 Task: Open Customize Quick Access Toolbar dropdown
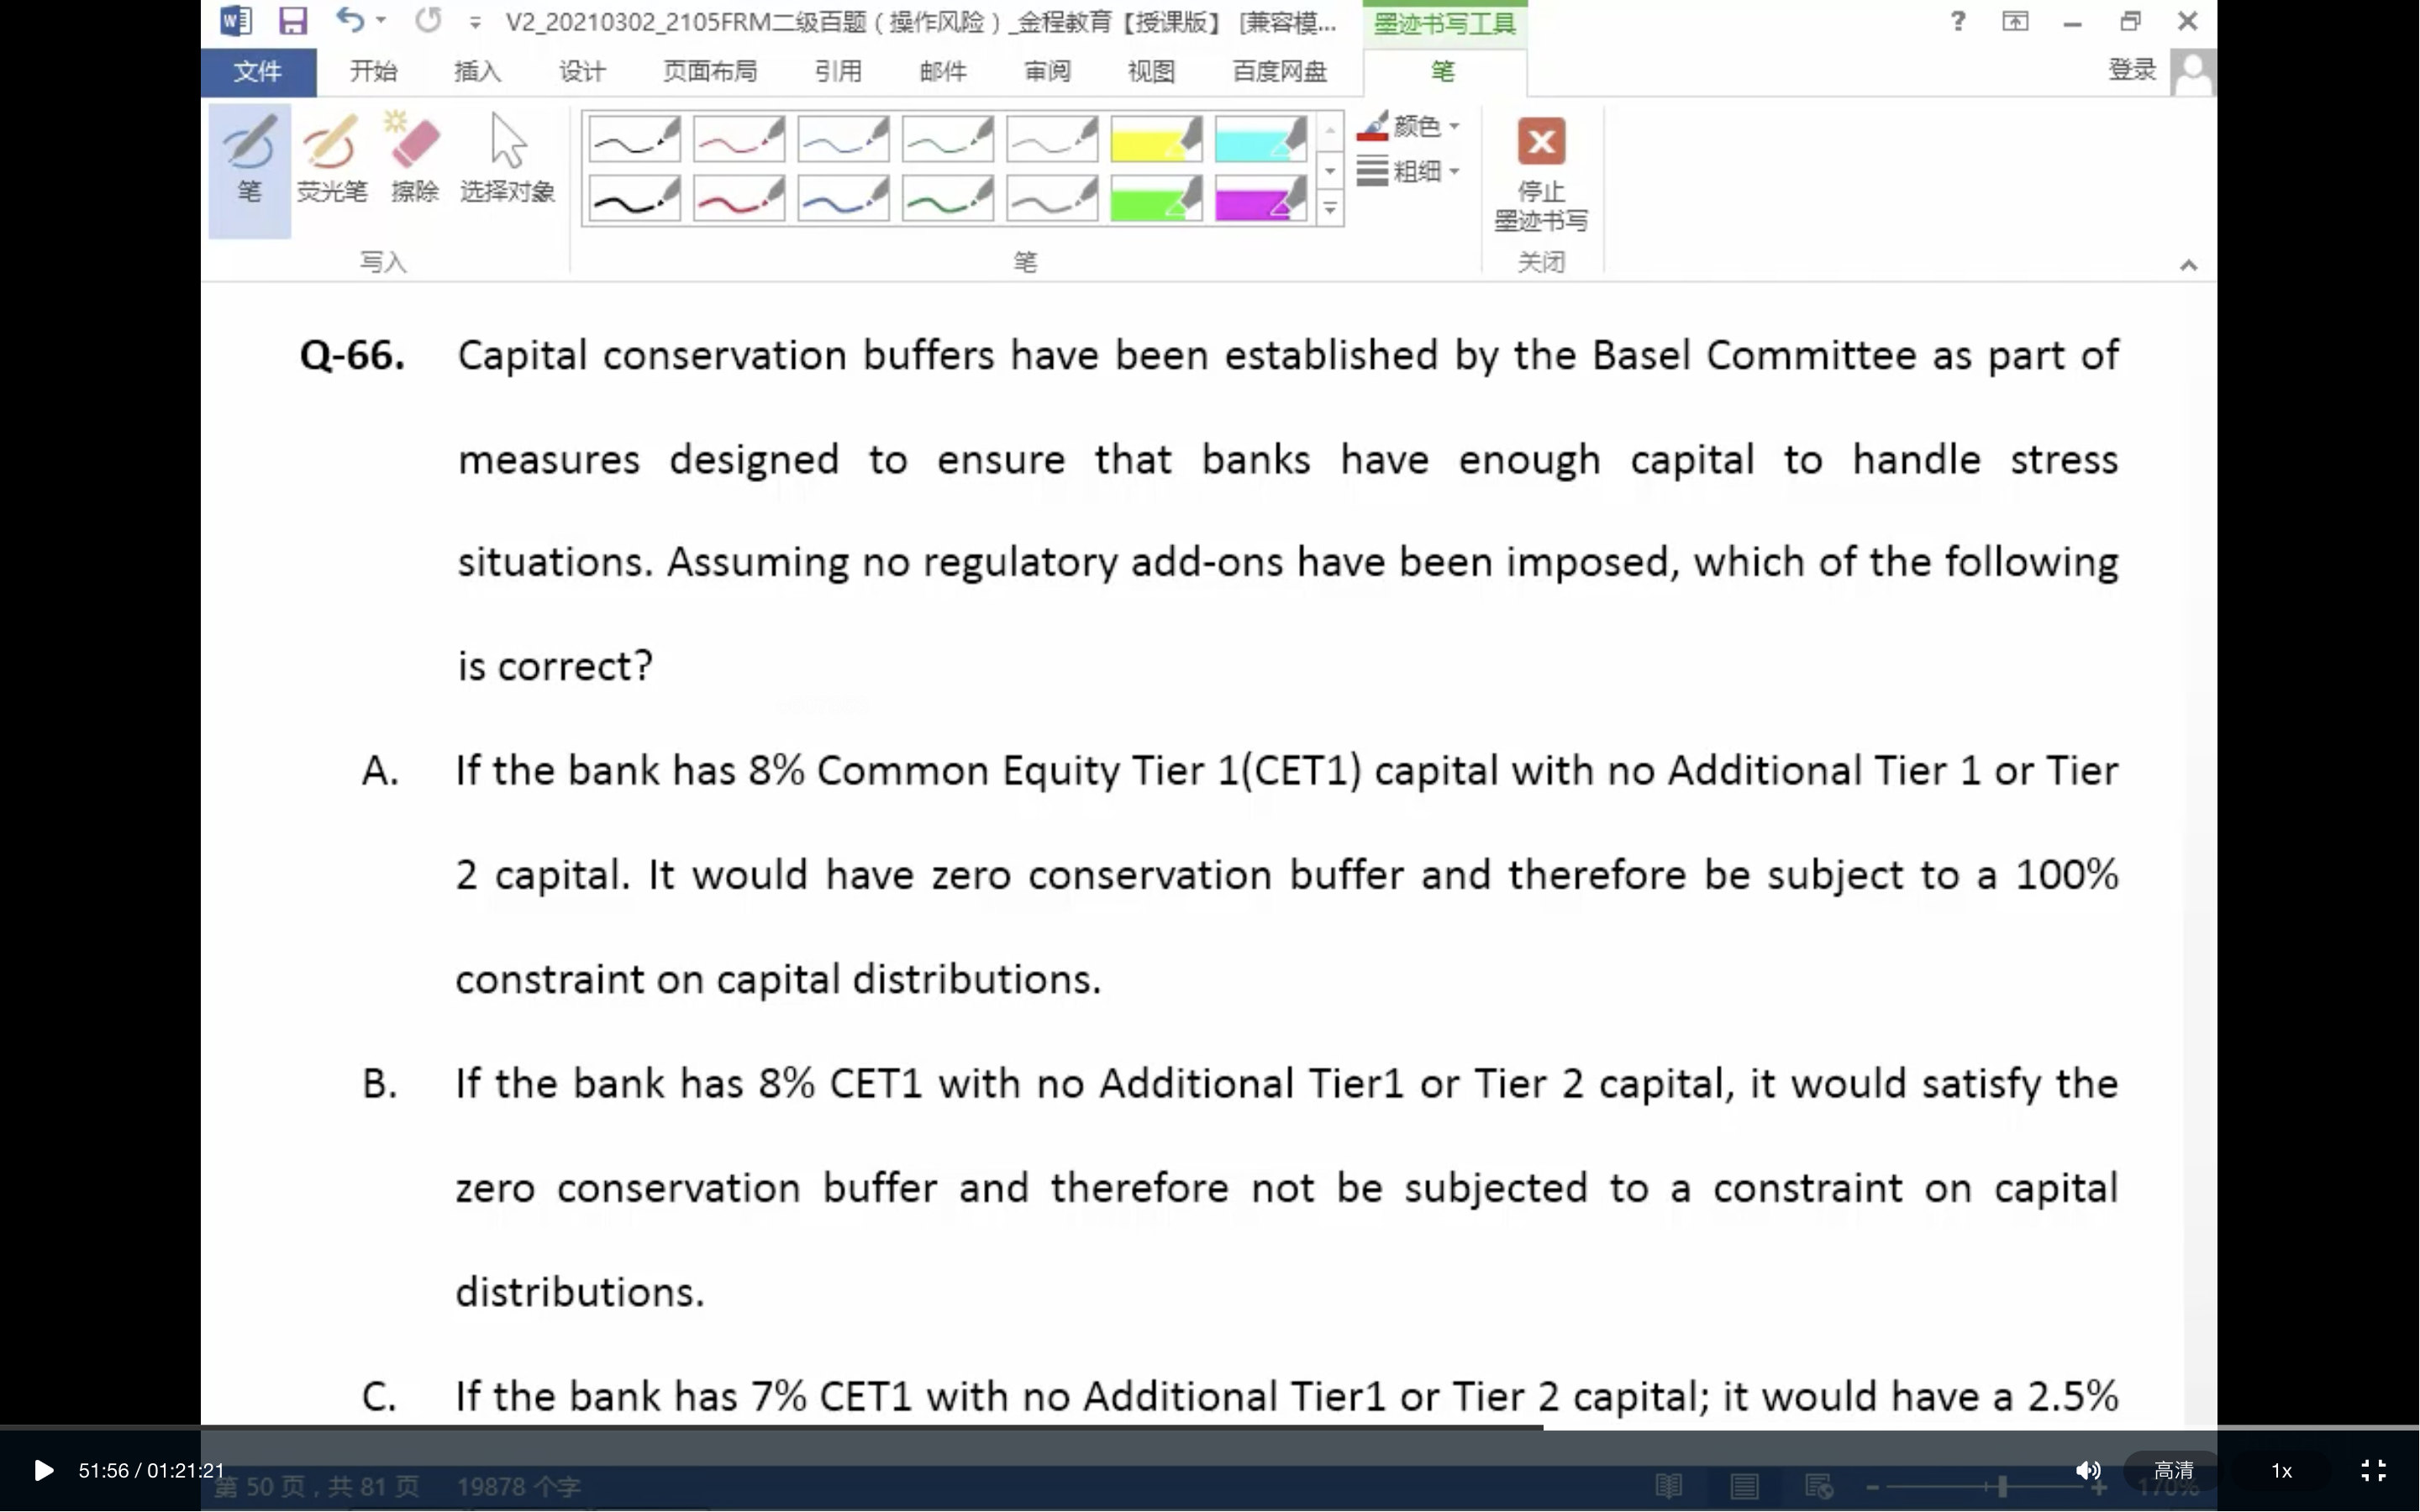(475, 22)
